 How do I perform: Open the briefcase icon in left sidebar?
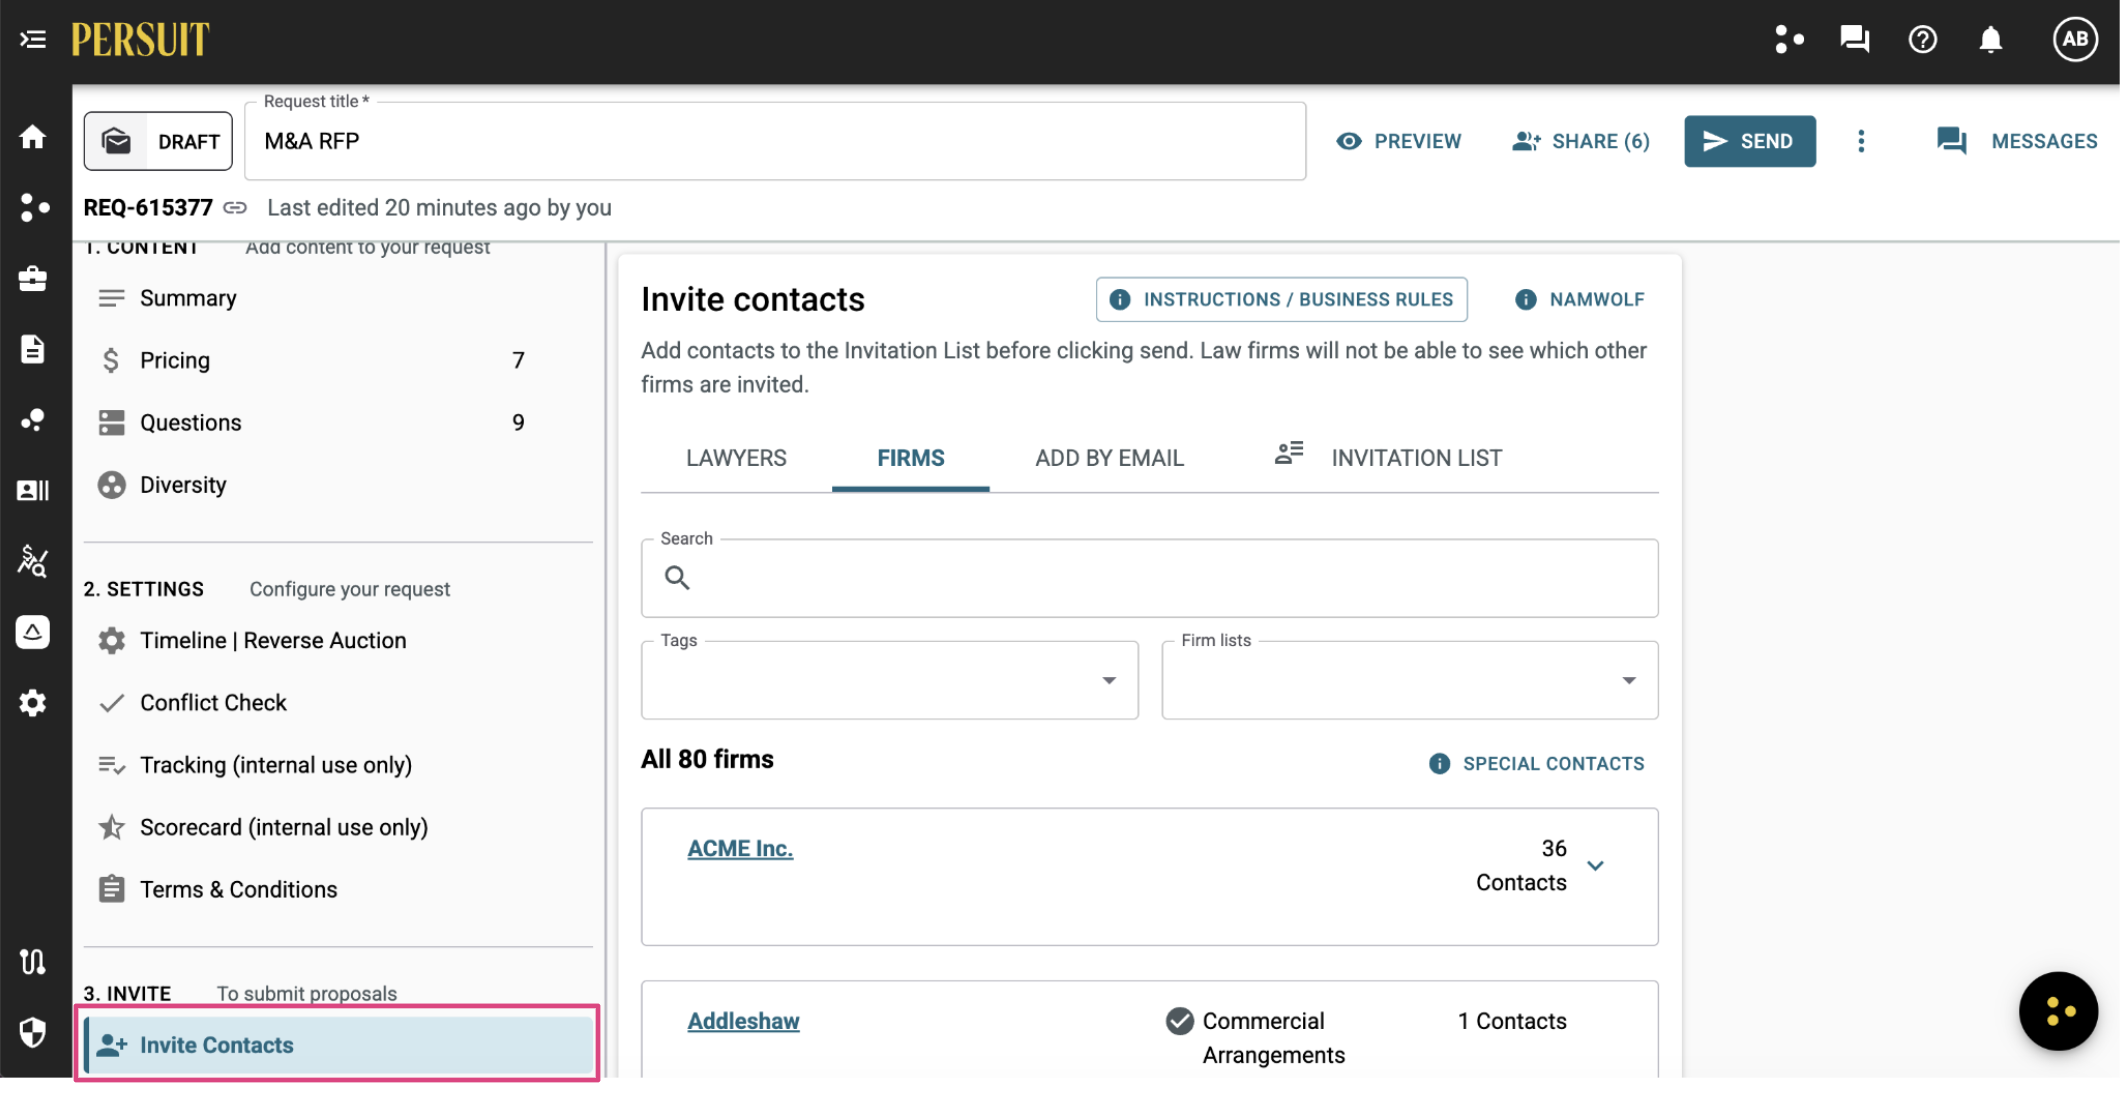coord(33,278)
